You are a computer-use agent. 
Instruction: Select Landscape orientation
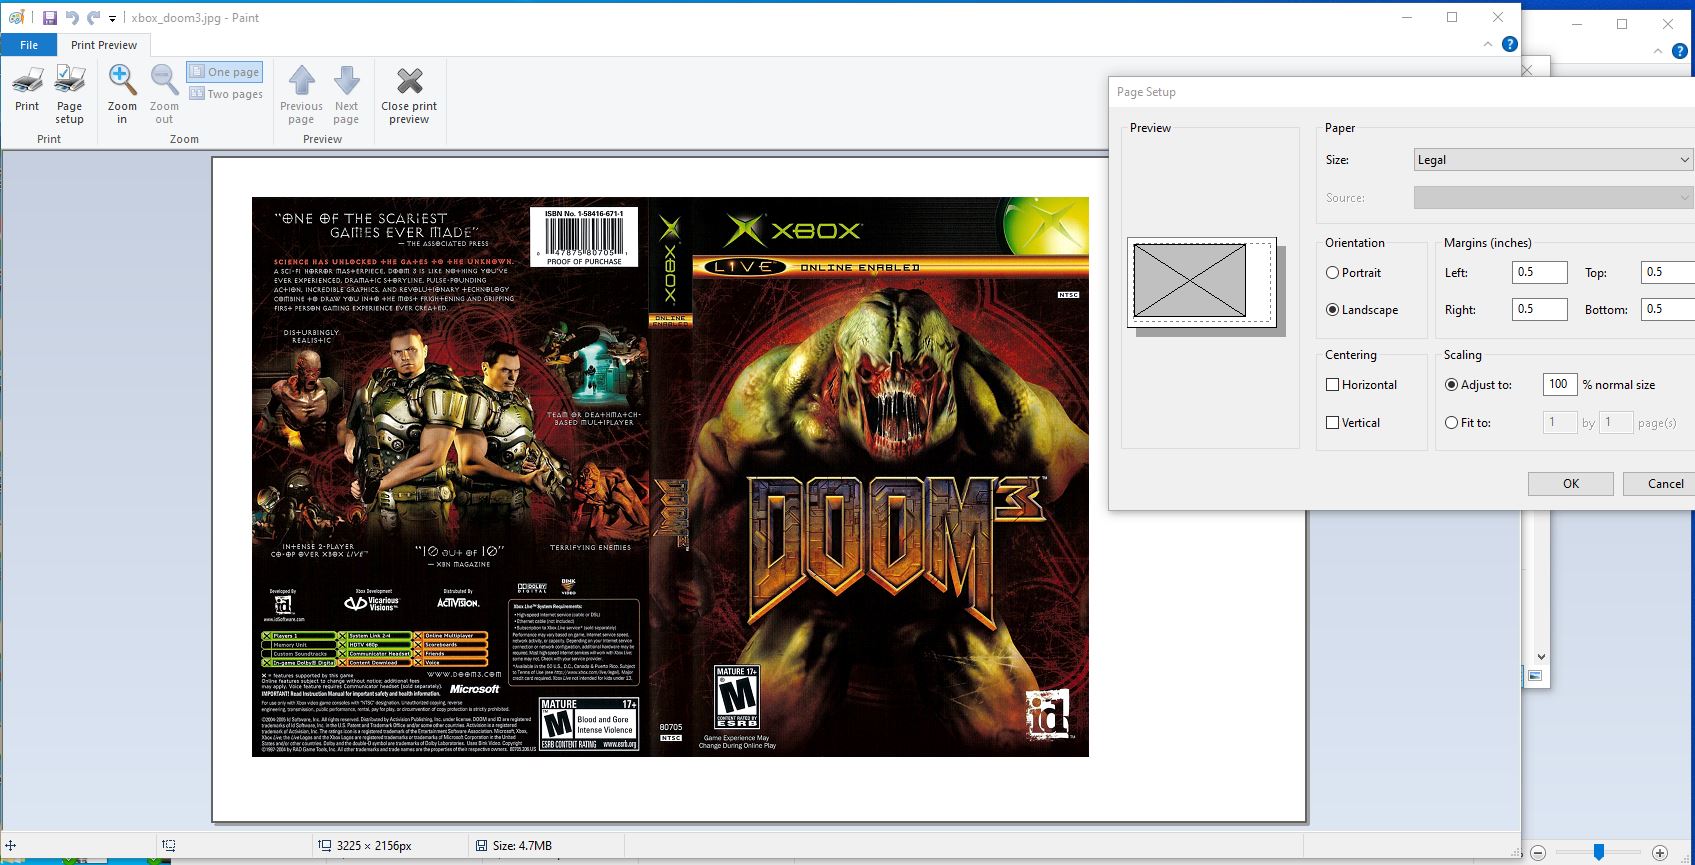[1362, 310]
